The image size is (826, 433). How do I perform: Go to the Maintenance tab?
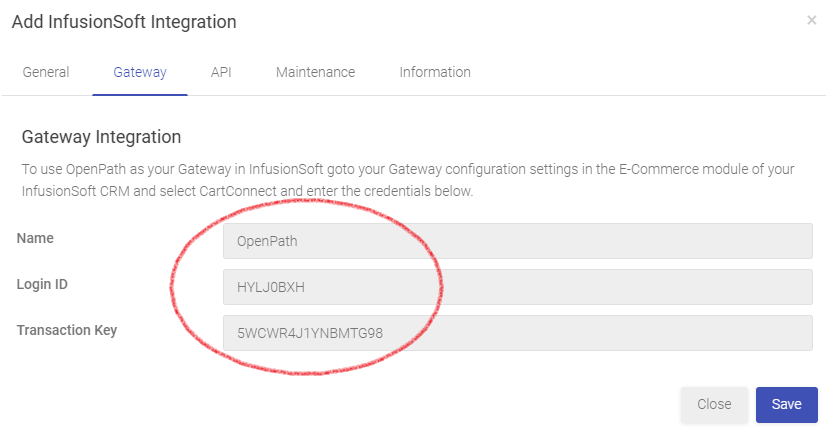click(x=316, y=72)
